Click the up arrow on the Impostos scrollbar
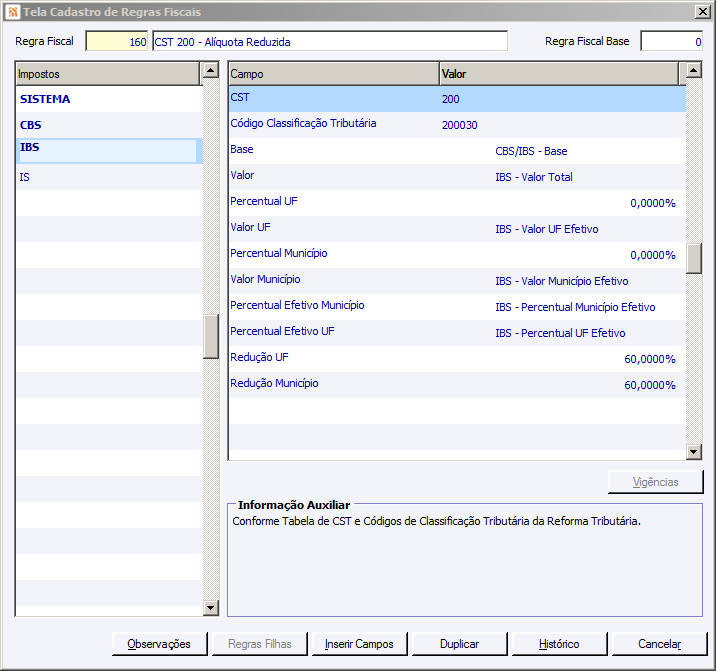The height and width of the screenshot is (671, 716). [x=211, y=70]
